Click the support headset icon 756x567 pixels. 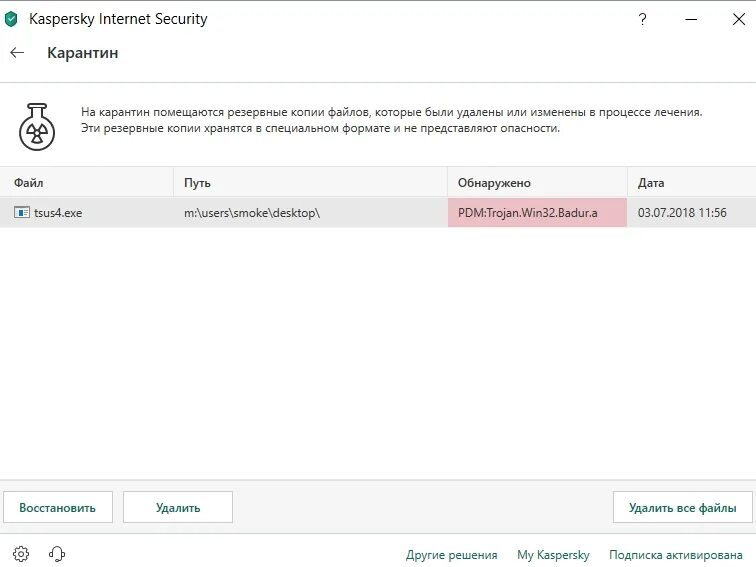56,554
